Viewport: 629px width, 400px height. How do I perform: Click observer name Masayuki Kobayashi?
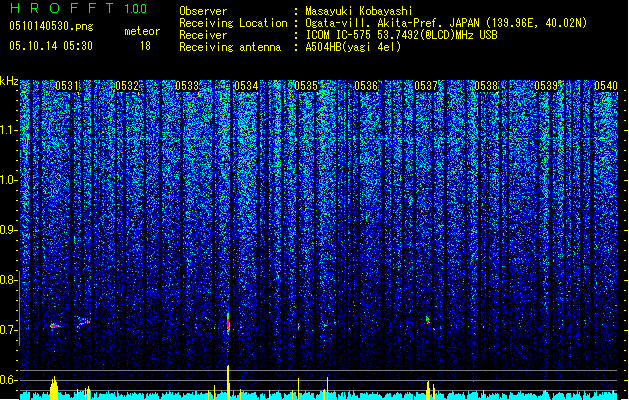pyautogui.click(x=359, y=11)
